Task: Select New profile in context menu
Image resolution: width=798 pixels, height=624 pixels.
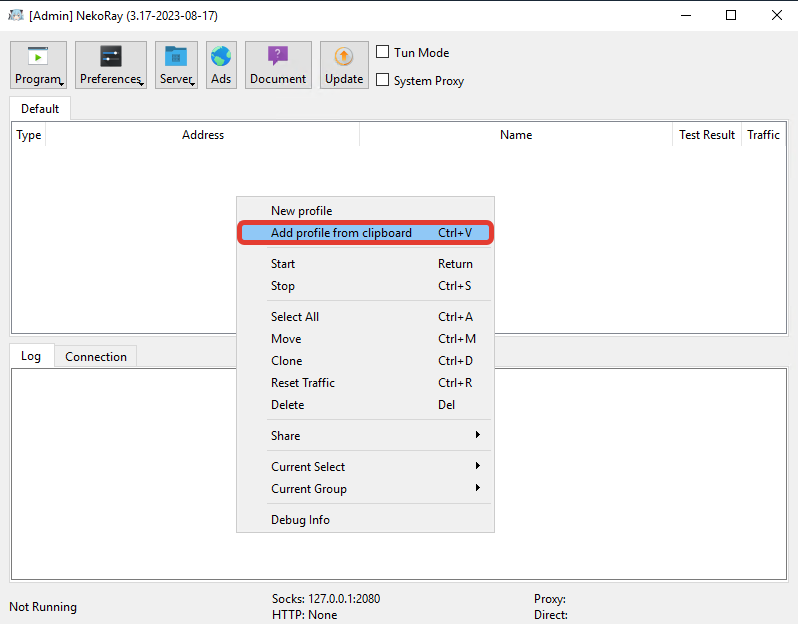Action: [x=302, y=211]
